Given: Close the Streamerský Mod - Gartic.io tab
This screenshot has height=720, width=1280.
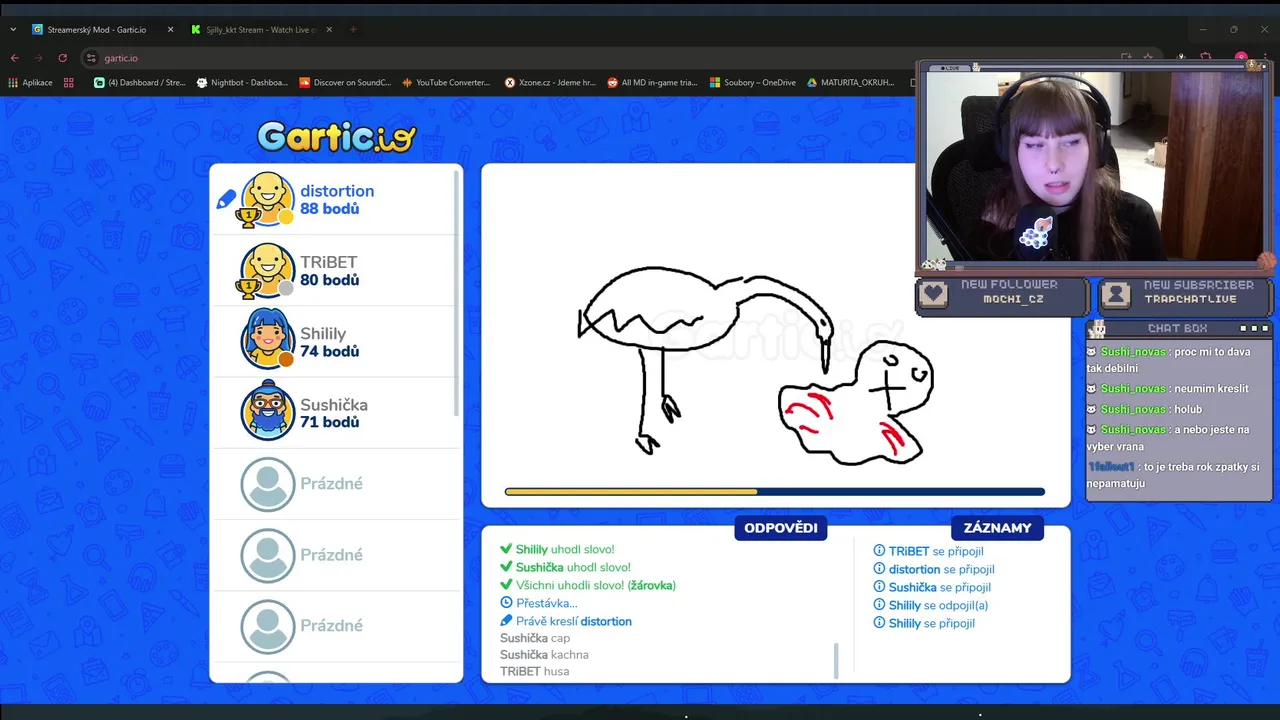Looking at the screenshot, I should coord(170,30).
